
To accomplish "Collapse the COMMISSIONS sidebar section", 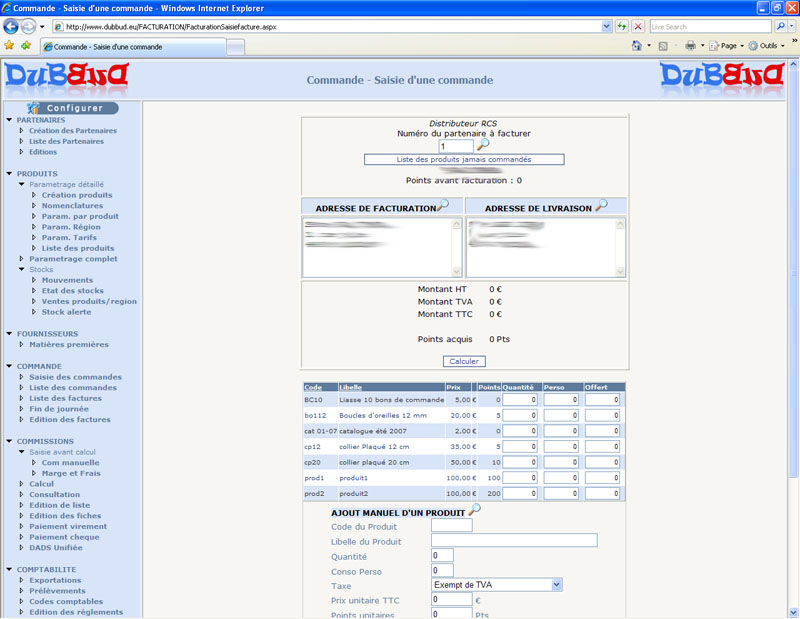I will (8, 441).
